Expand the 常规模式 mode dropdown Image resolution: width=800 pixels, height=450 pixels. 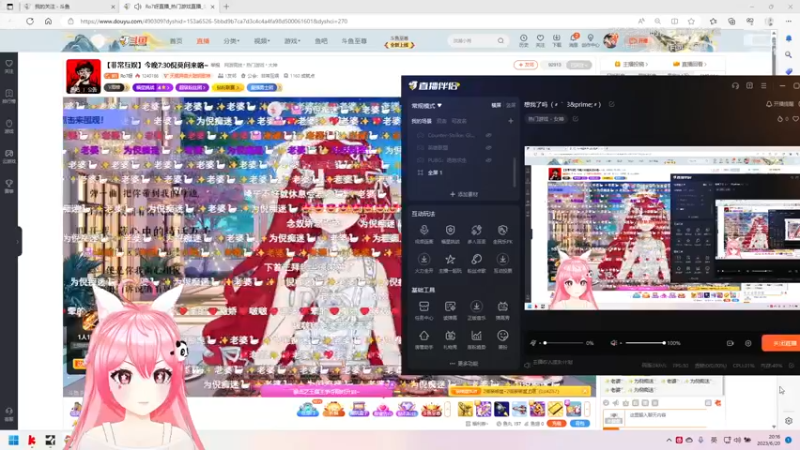[427, 106]
